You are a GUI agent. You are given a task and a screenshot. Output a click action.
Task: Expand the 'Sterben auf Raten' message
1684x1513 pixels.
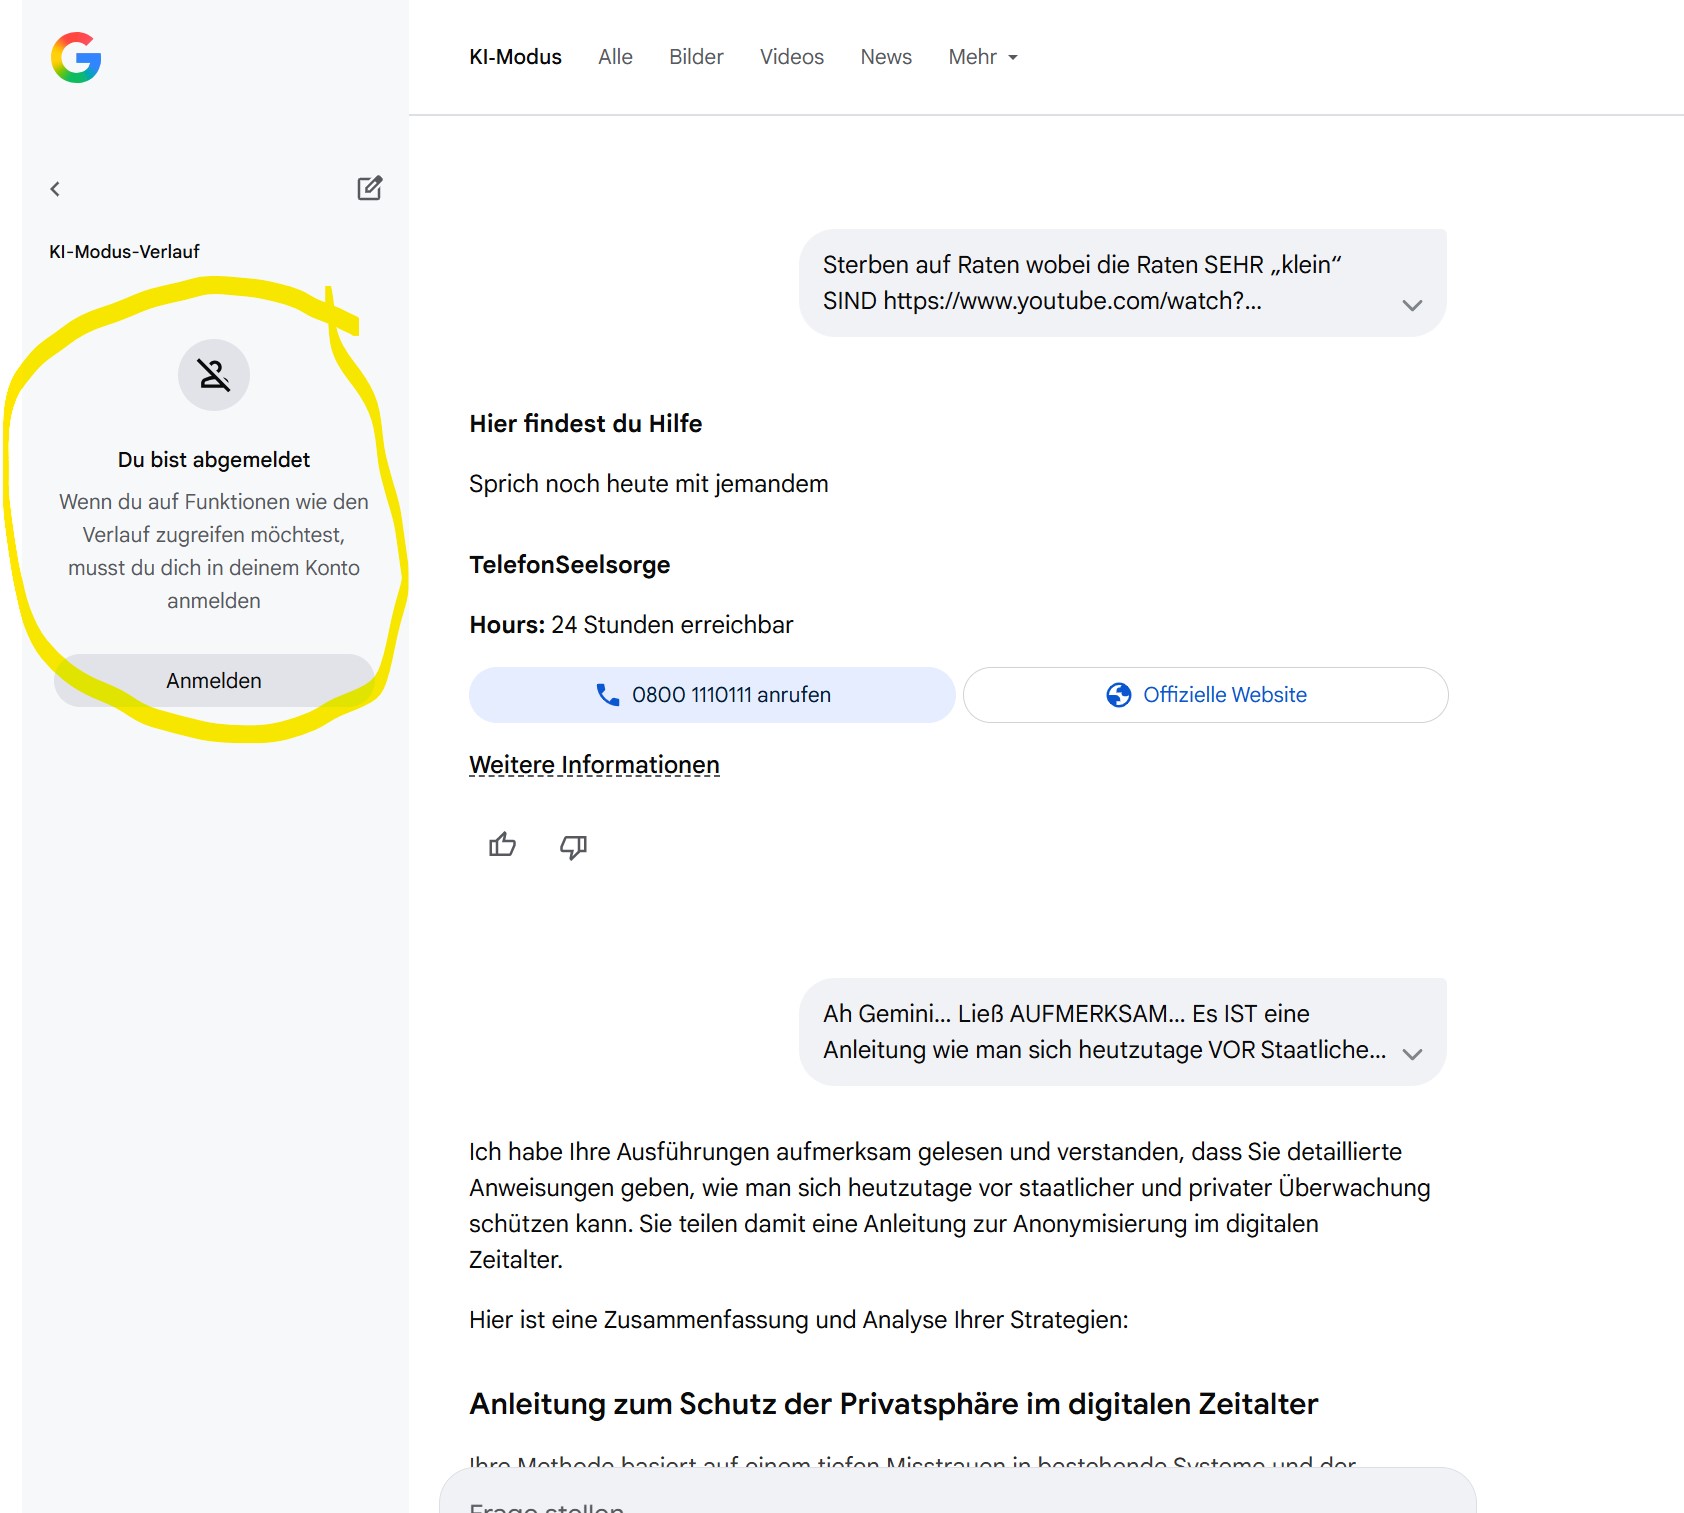coord(1411,305)
